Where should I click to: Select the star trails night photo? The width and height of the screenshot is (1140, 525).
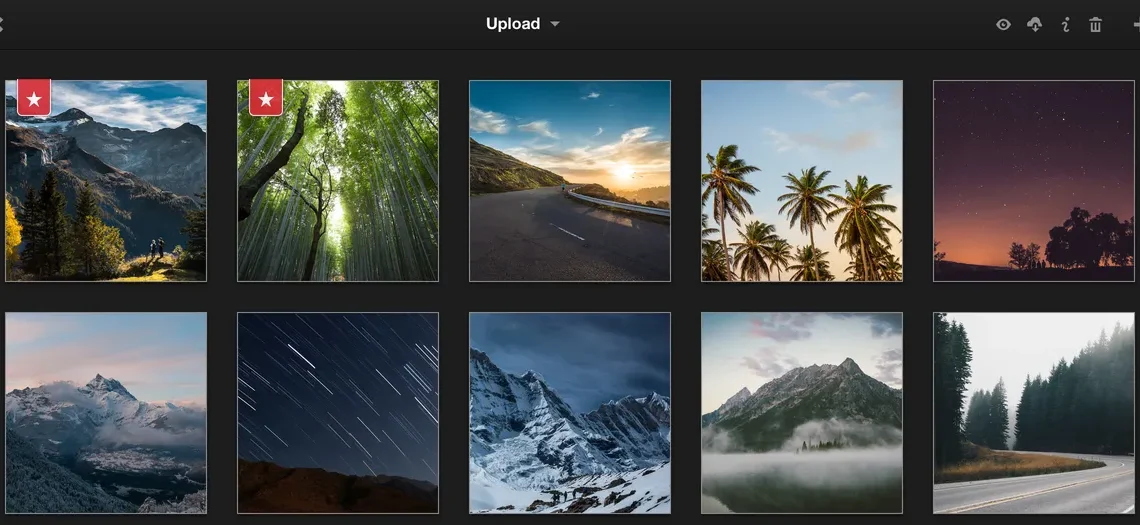click(x=338, y=413)
